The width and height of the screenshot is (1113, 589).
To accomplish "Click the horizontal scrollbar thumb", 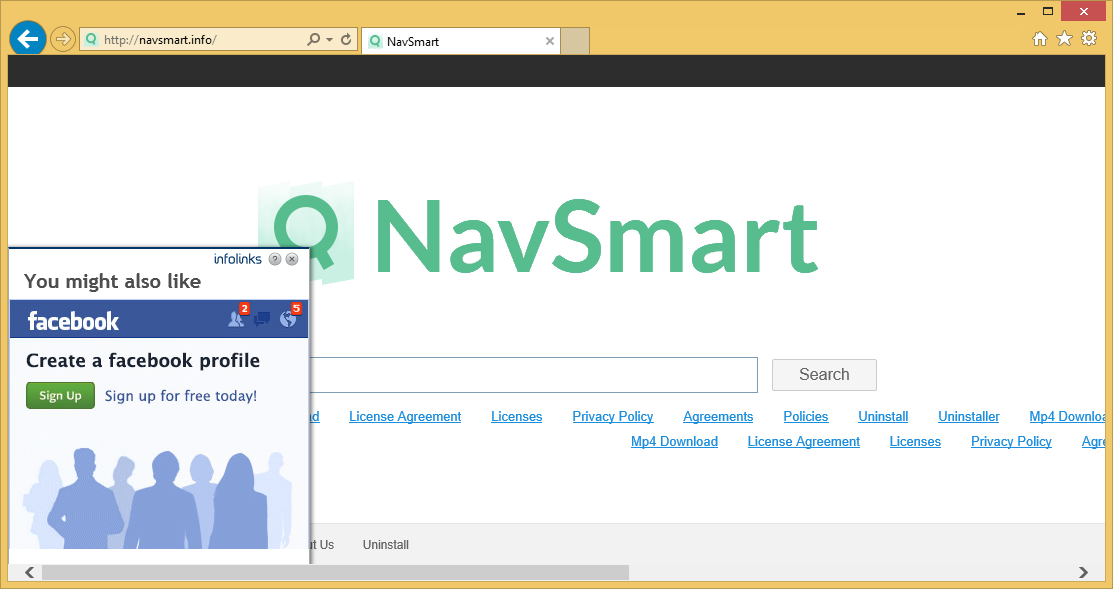I will click(x=335, y=572).
